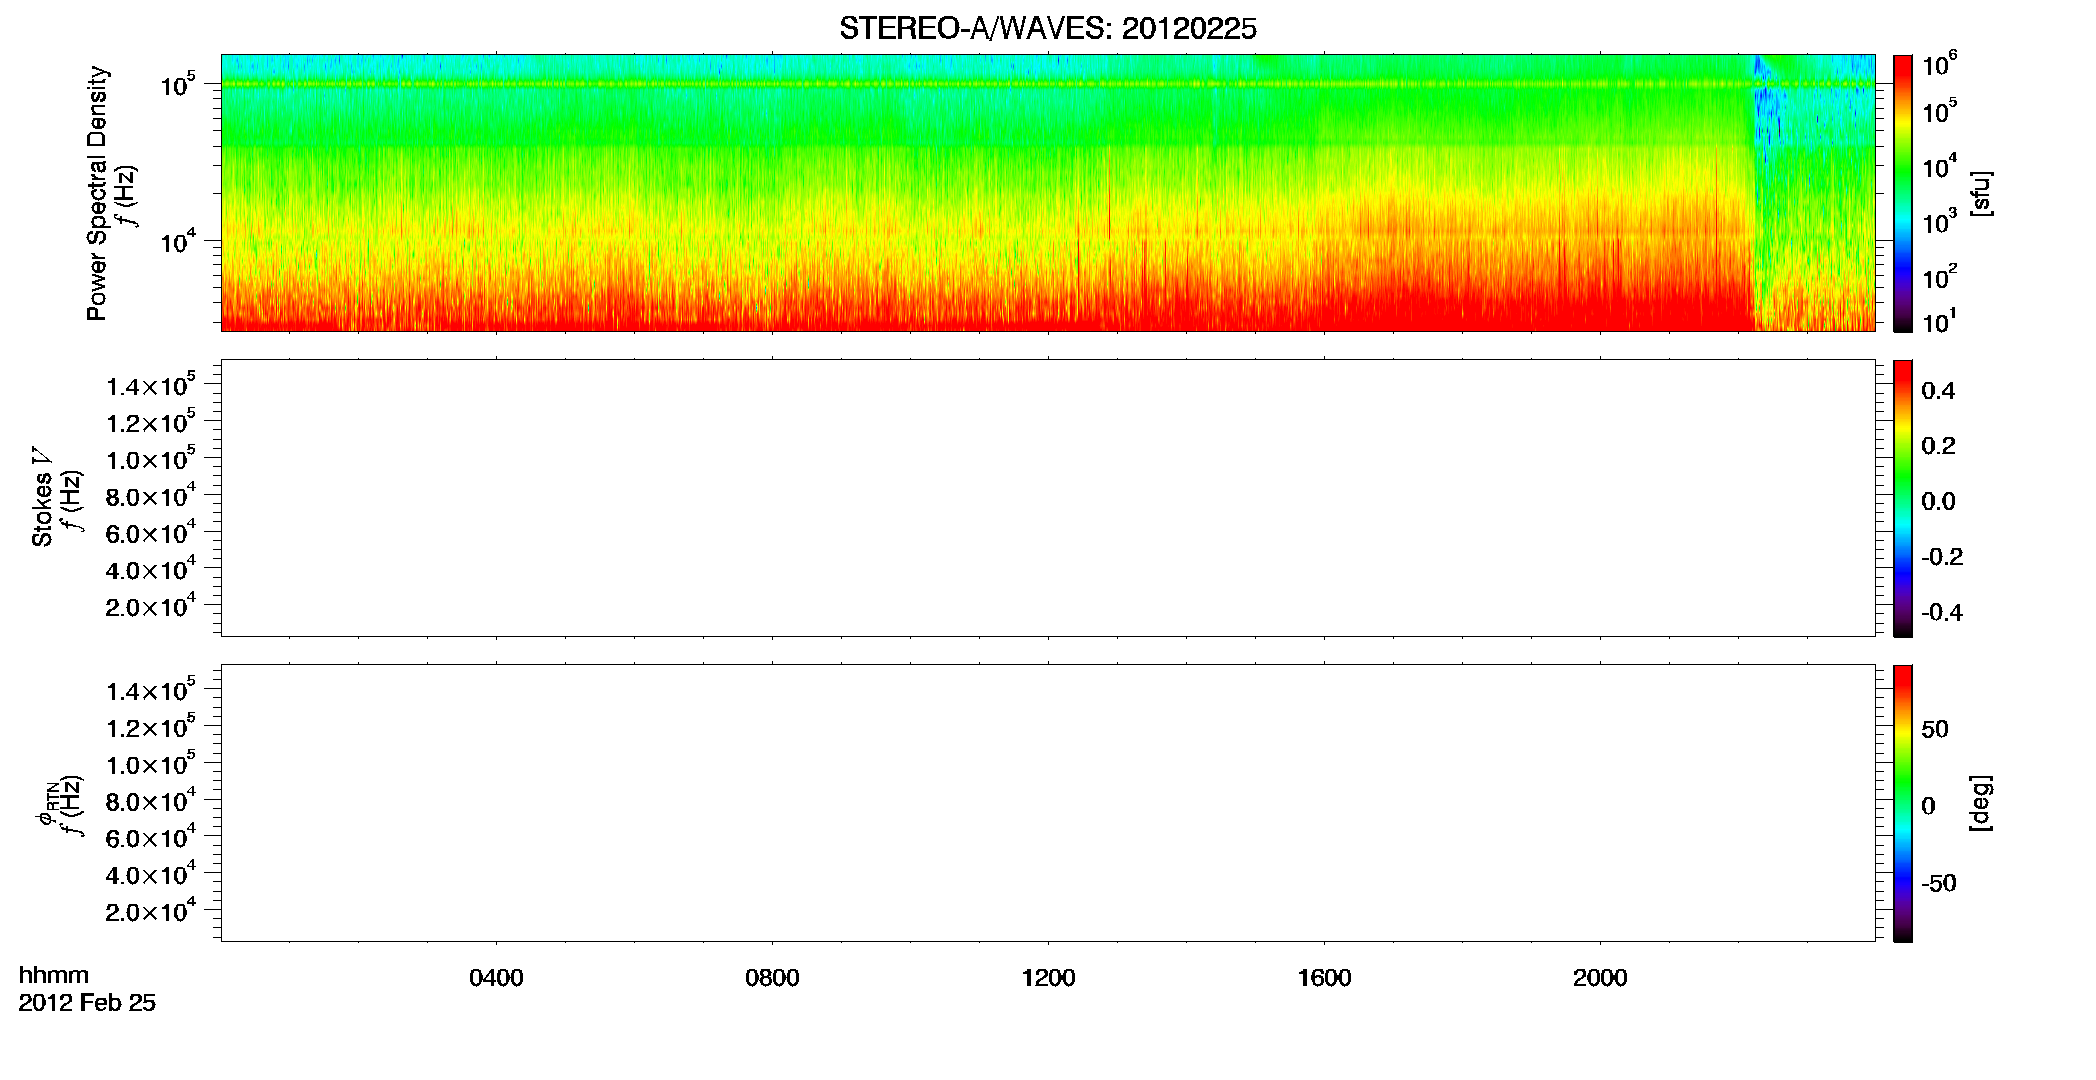The width and height of the screenshot is (2096, 1080).
Task: Click the 0.4 Stokes colorbar tick label
Action: (1938, 391)
